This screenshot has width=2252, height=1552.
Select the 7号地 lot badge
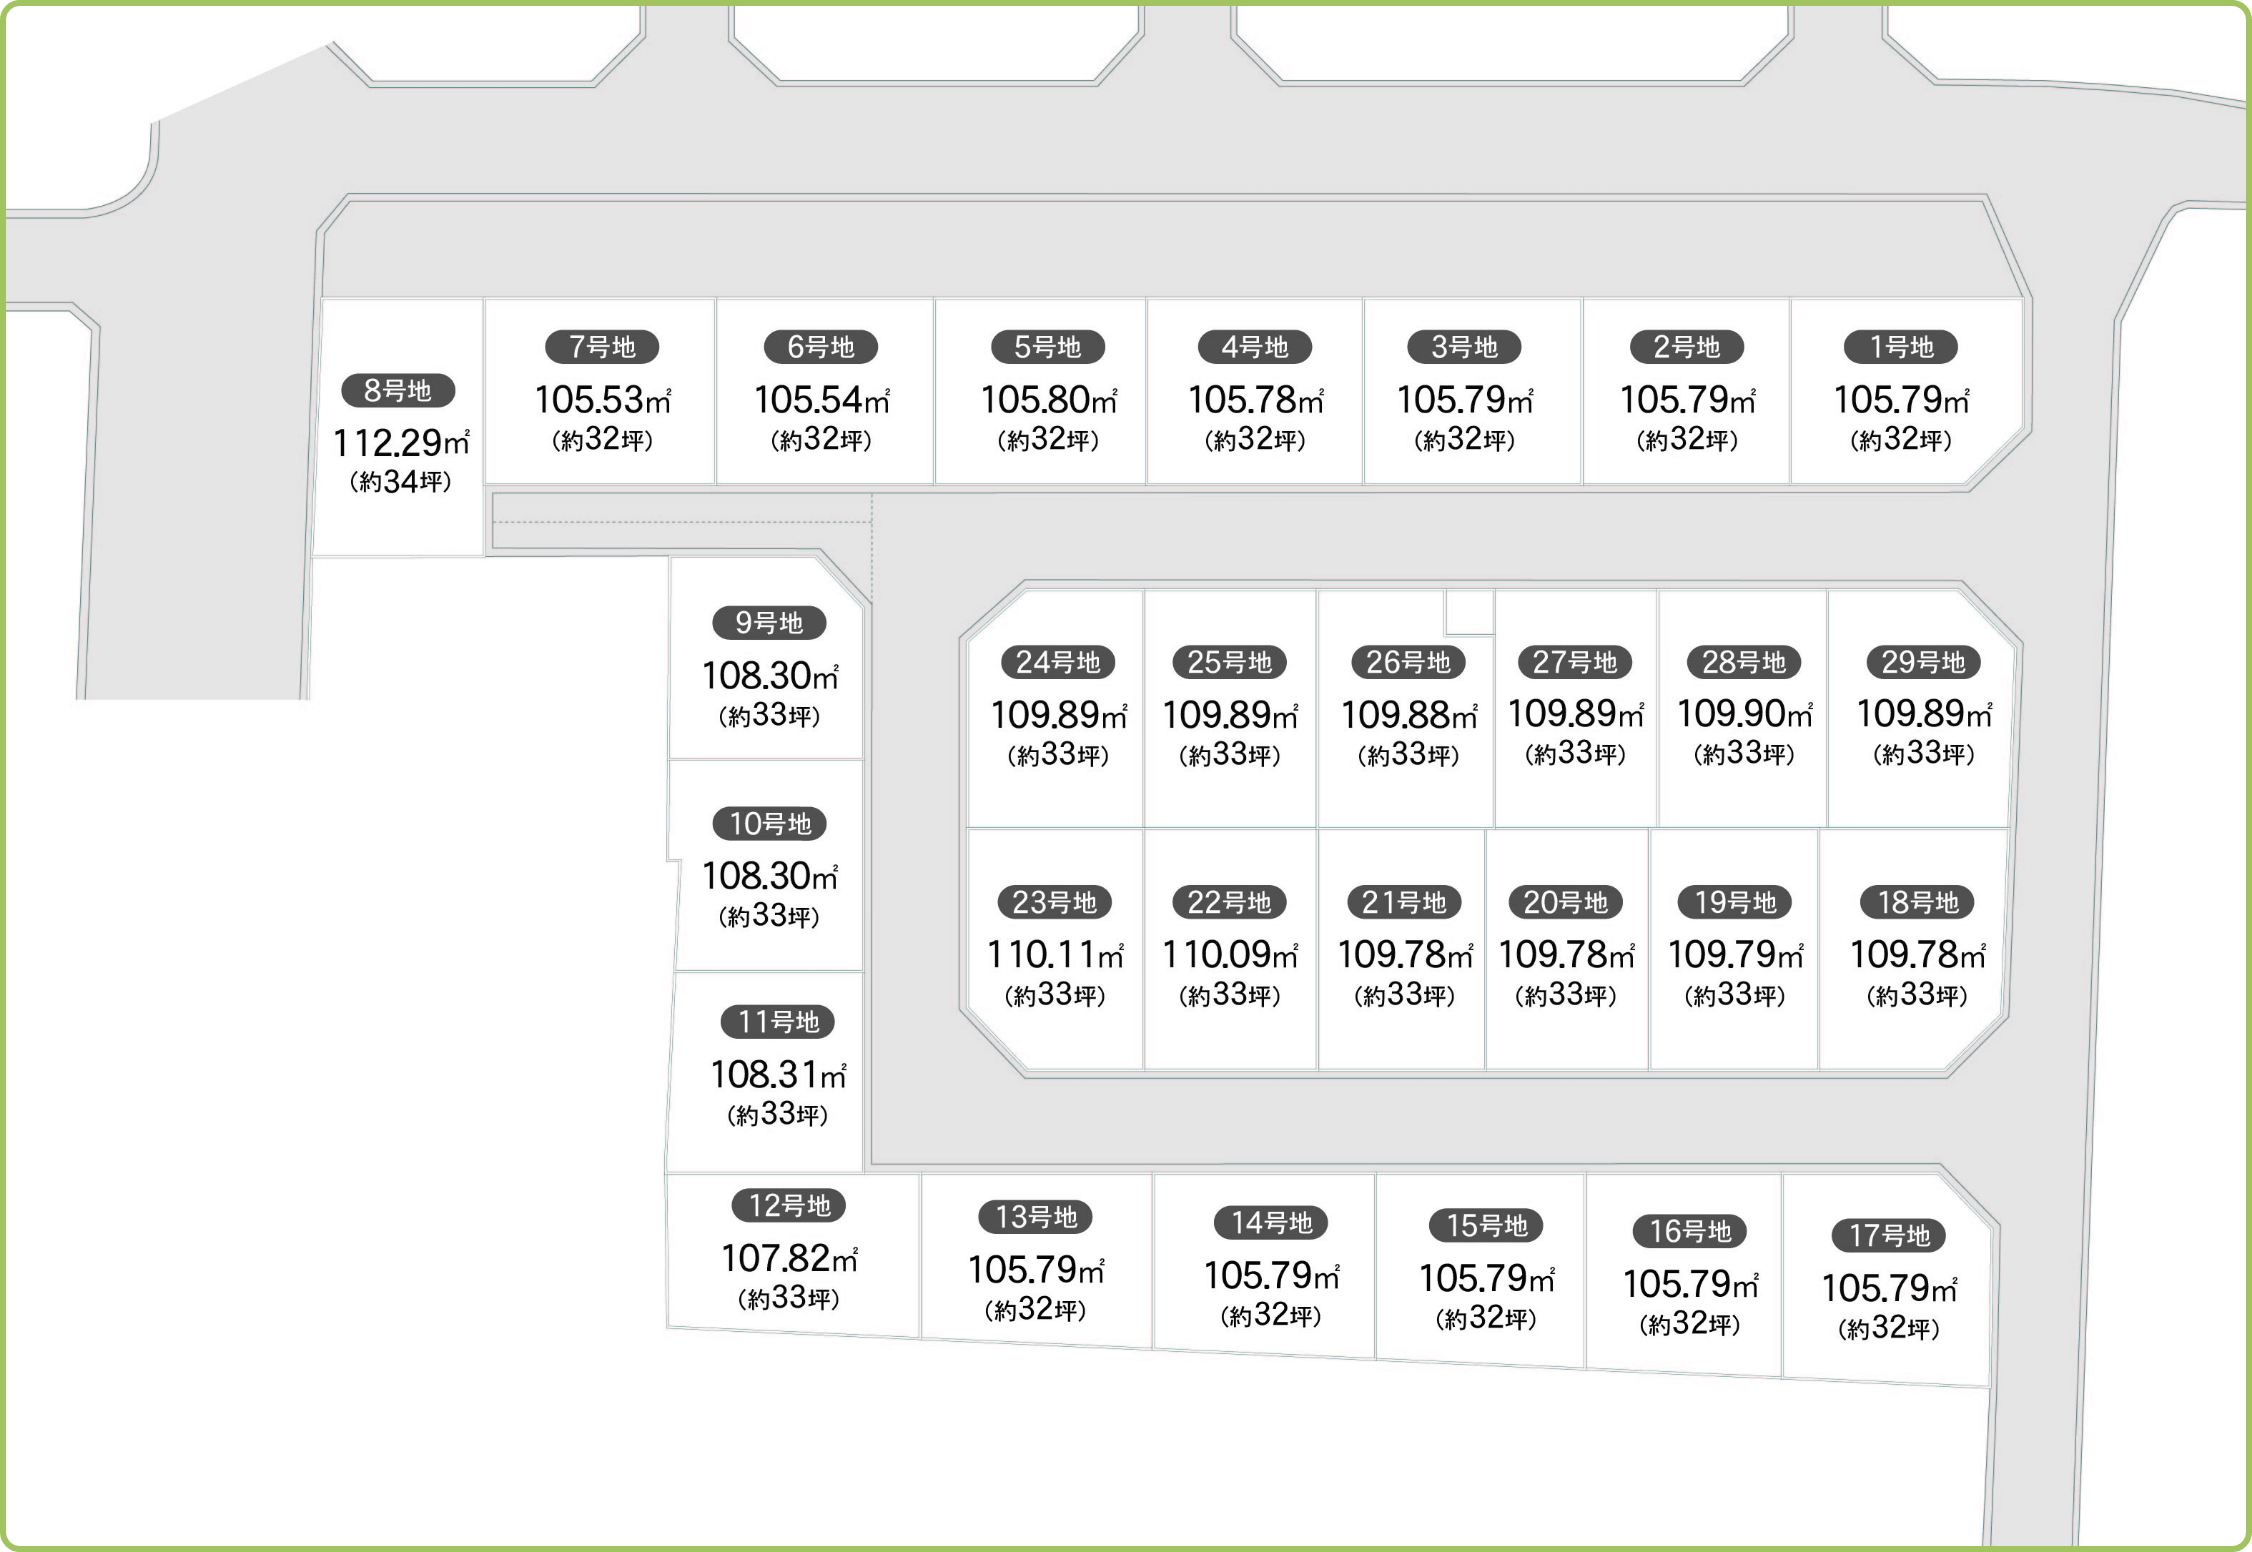pyautogui.click(x=602, y=347)
